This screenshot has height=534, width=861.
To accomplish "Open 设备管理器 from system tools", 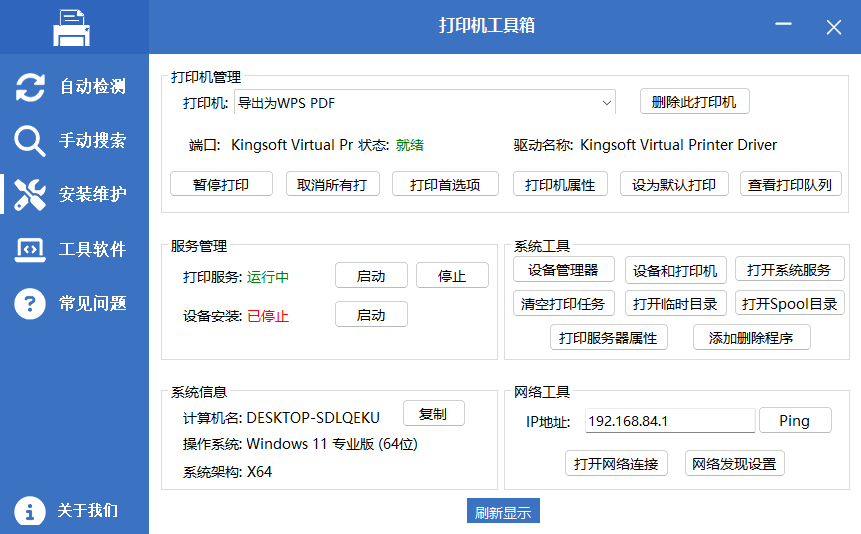I will tap(563, 270).
